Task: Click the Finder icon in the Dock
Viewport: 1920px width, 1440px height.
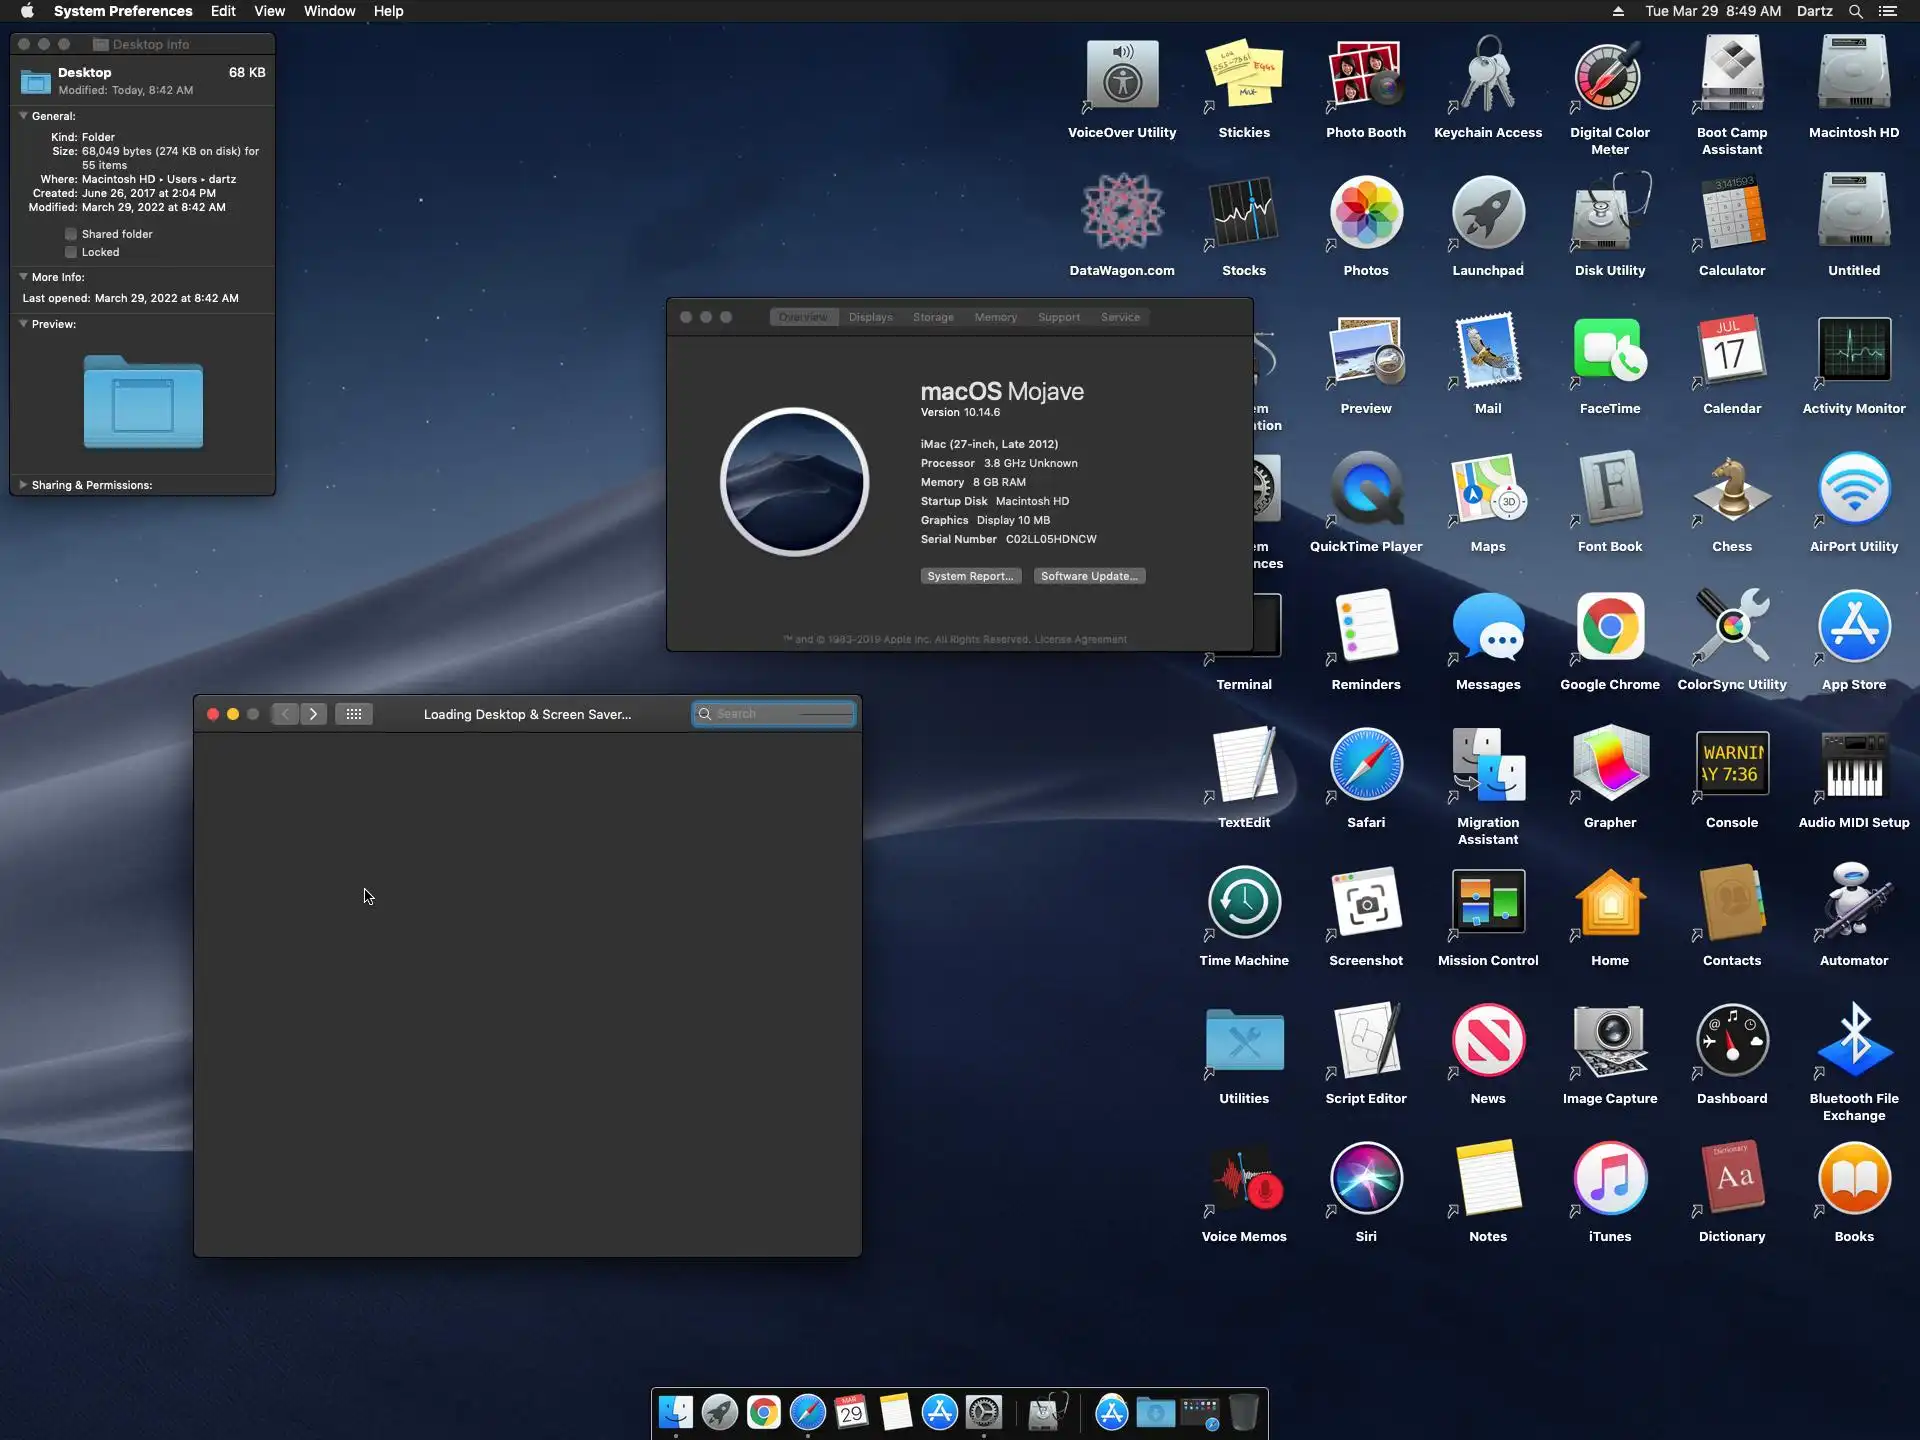Action: pos(675,1412)
